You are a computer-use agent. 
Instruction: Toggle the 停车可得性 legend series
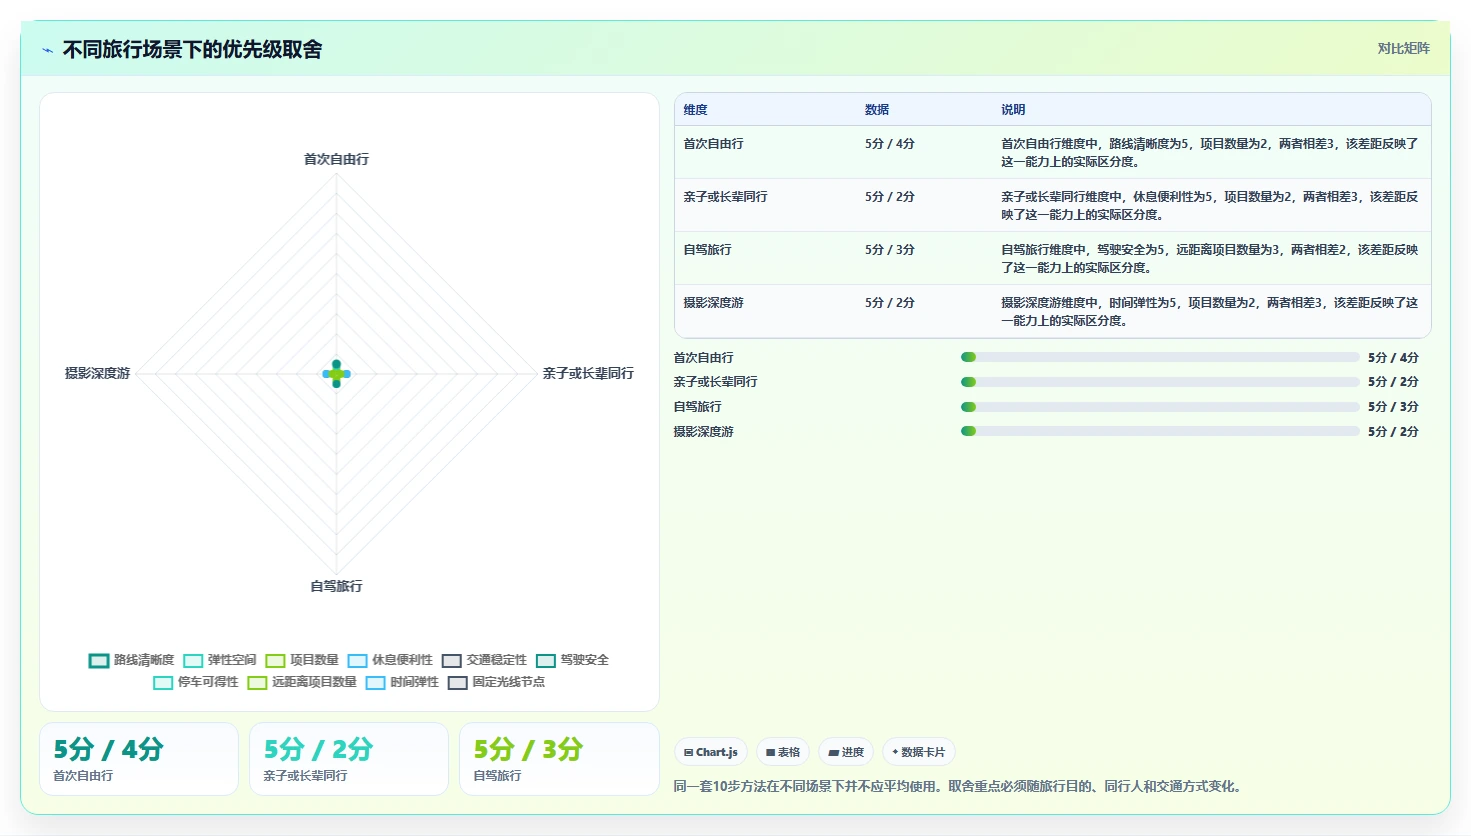[196, 682]
